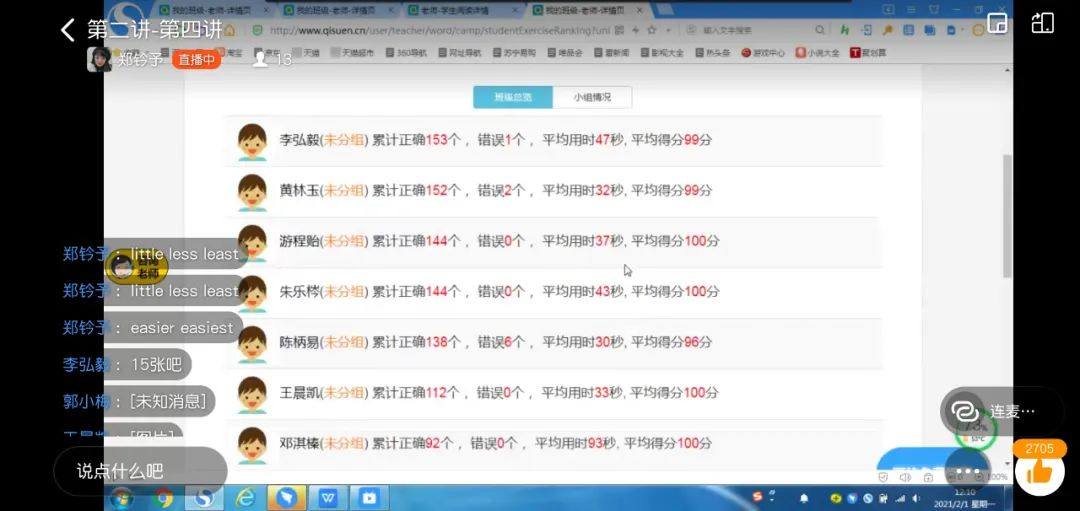
Task: Click the Internet Explorer taskbar icon
Action: [x=245, y=497]
